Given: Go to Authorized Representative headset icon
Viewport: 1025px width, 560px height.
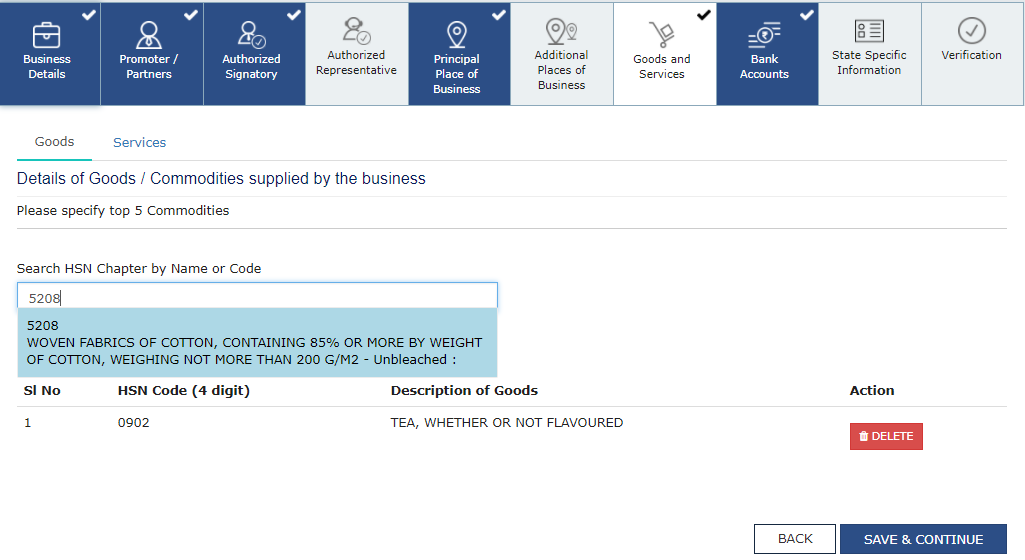Looking at the screenshot, I should click(x=356, y=31).
